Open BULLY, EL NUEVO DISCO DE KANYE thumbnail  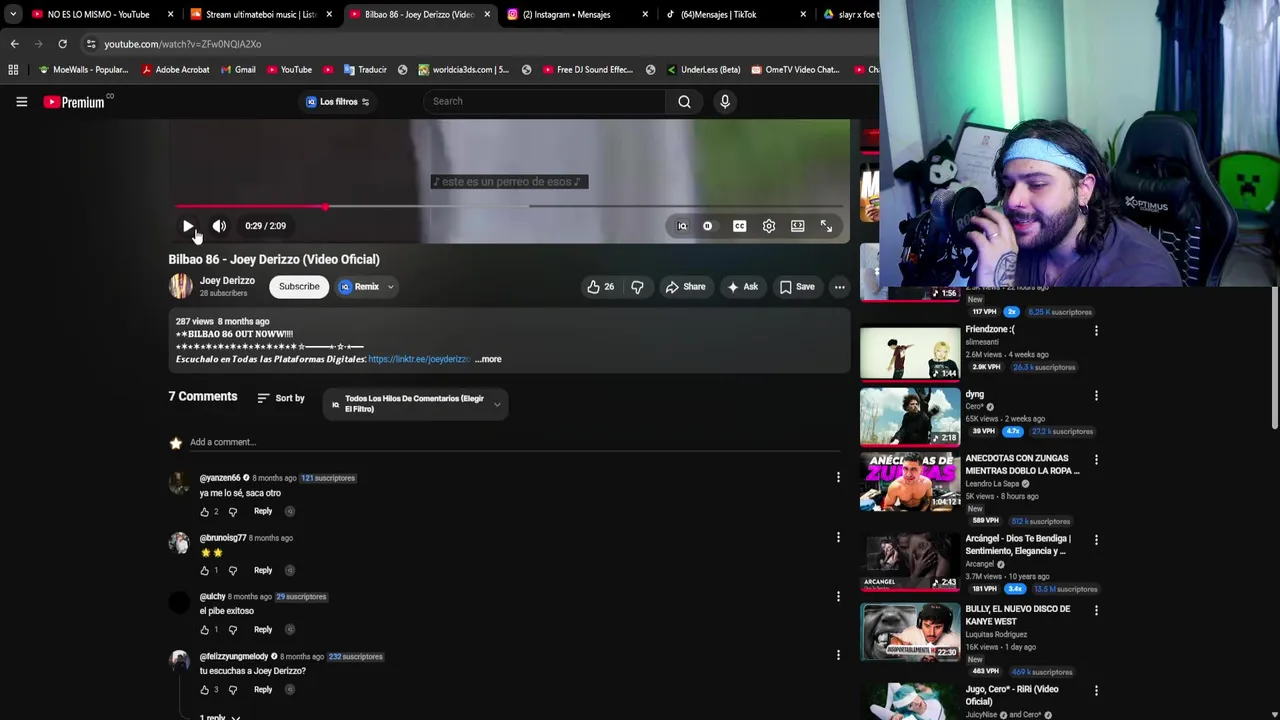[910, 631]
